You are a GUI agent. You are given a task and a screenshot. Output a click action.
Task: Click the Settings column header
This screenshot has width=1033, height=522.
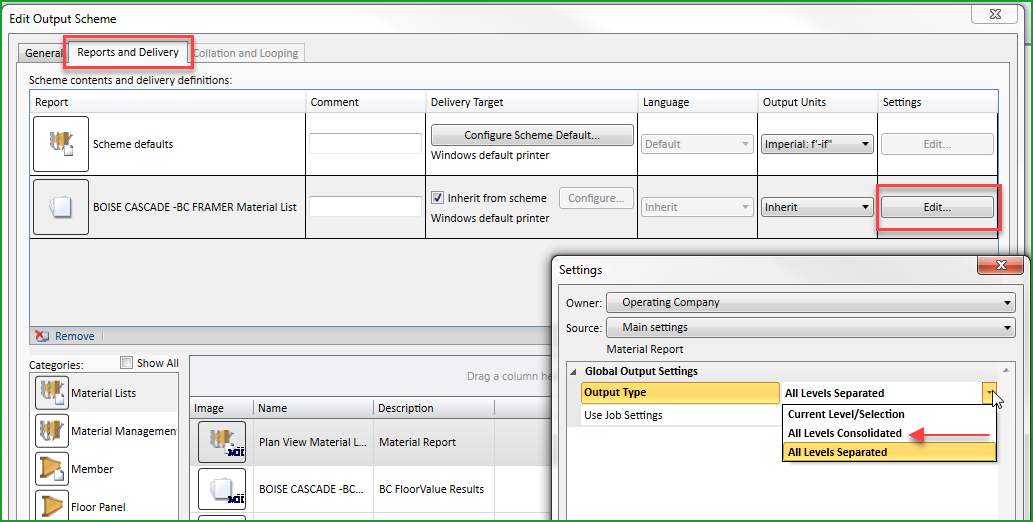(937, 102)
